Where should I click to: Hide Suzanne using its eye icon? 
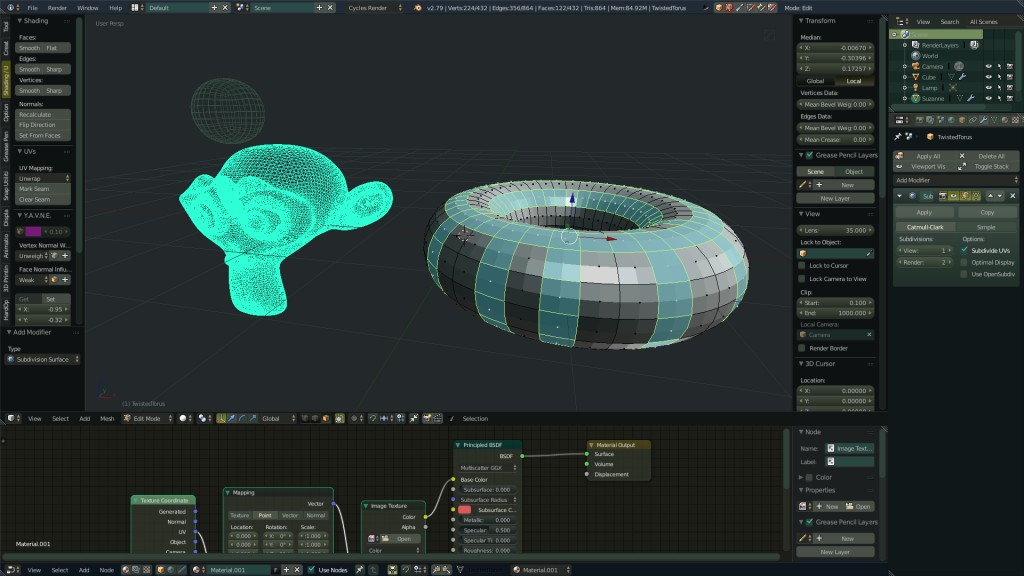tap(988, 98)
